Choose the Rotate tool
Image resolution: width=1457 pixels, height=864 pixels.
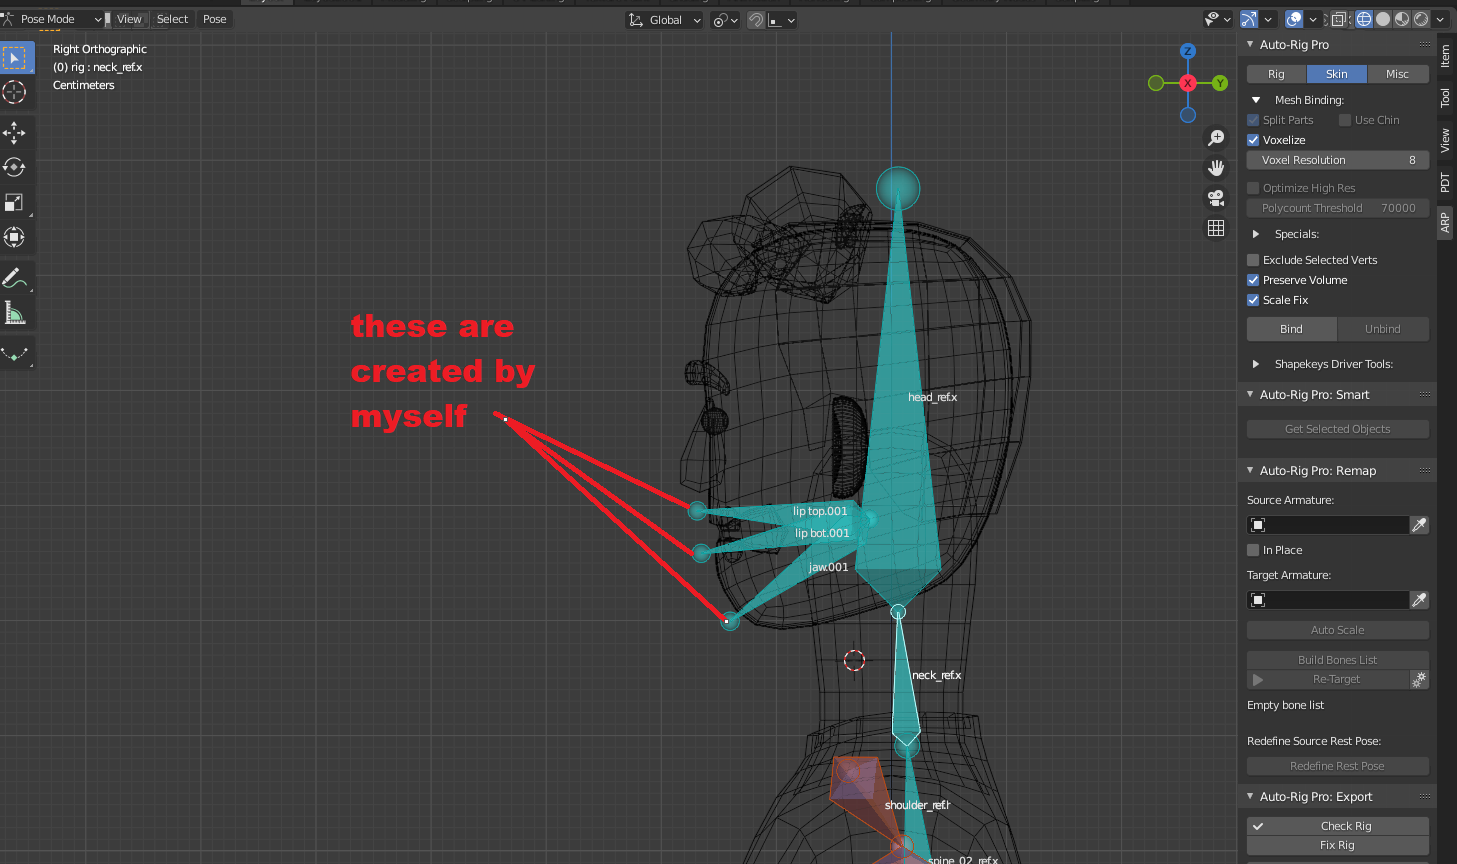tap(15, 167)
